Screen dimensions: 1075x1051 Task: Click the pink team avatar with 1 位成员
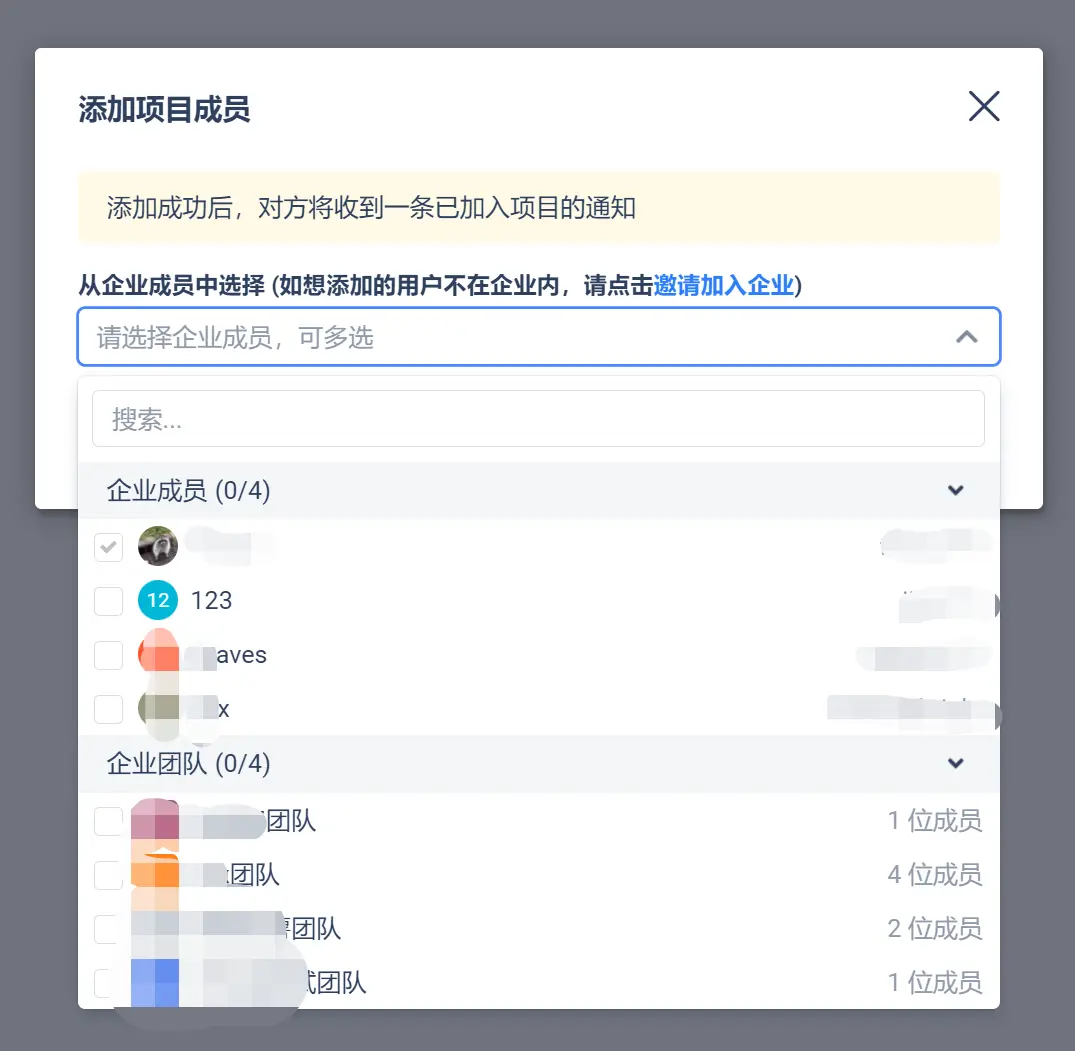[x=155, y=820]
